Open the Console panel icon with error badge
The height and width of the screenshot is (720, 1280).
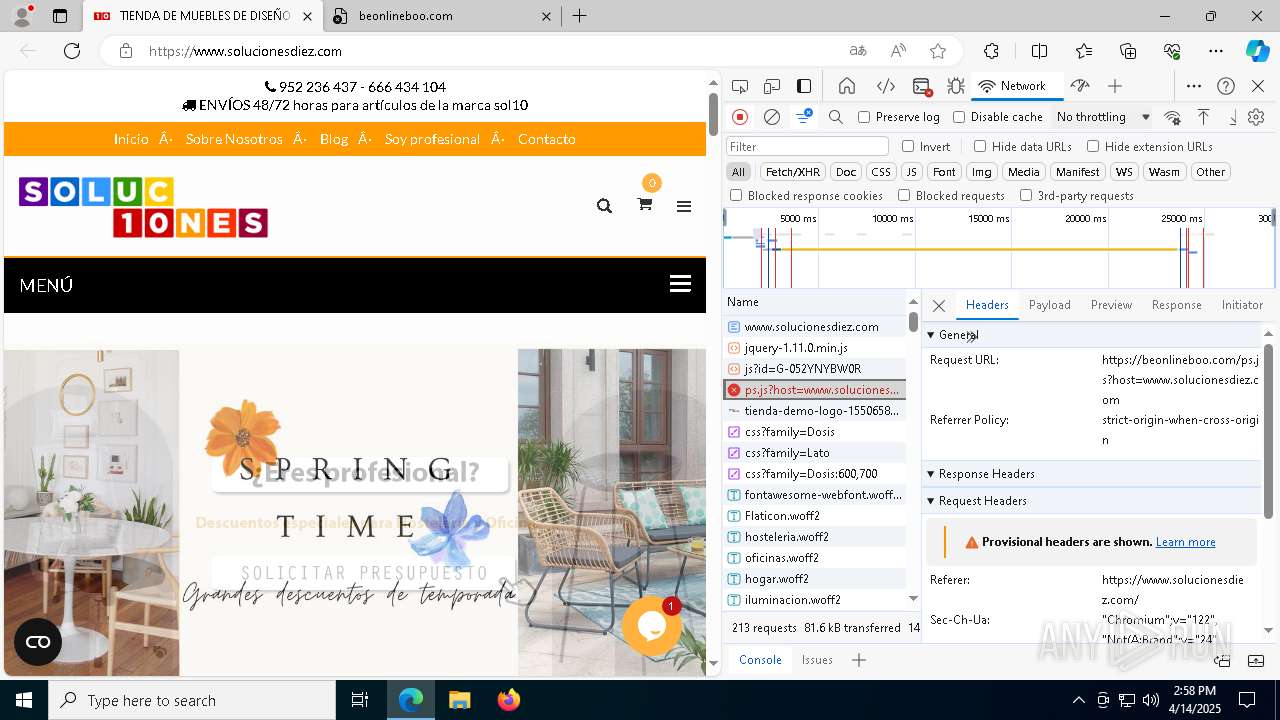[922, 86]
